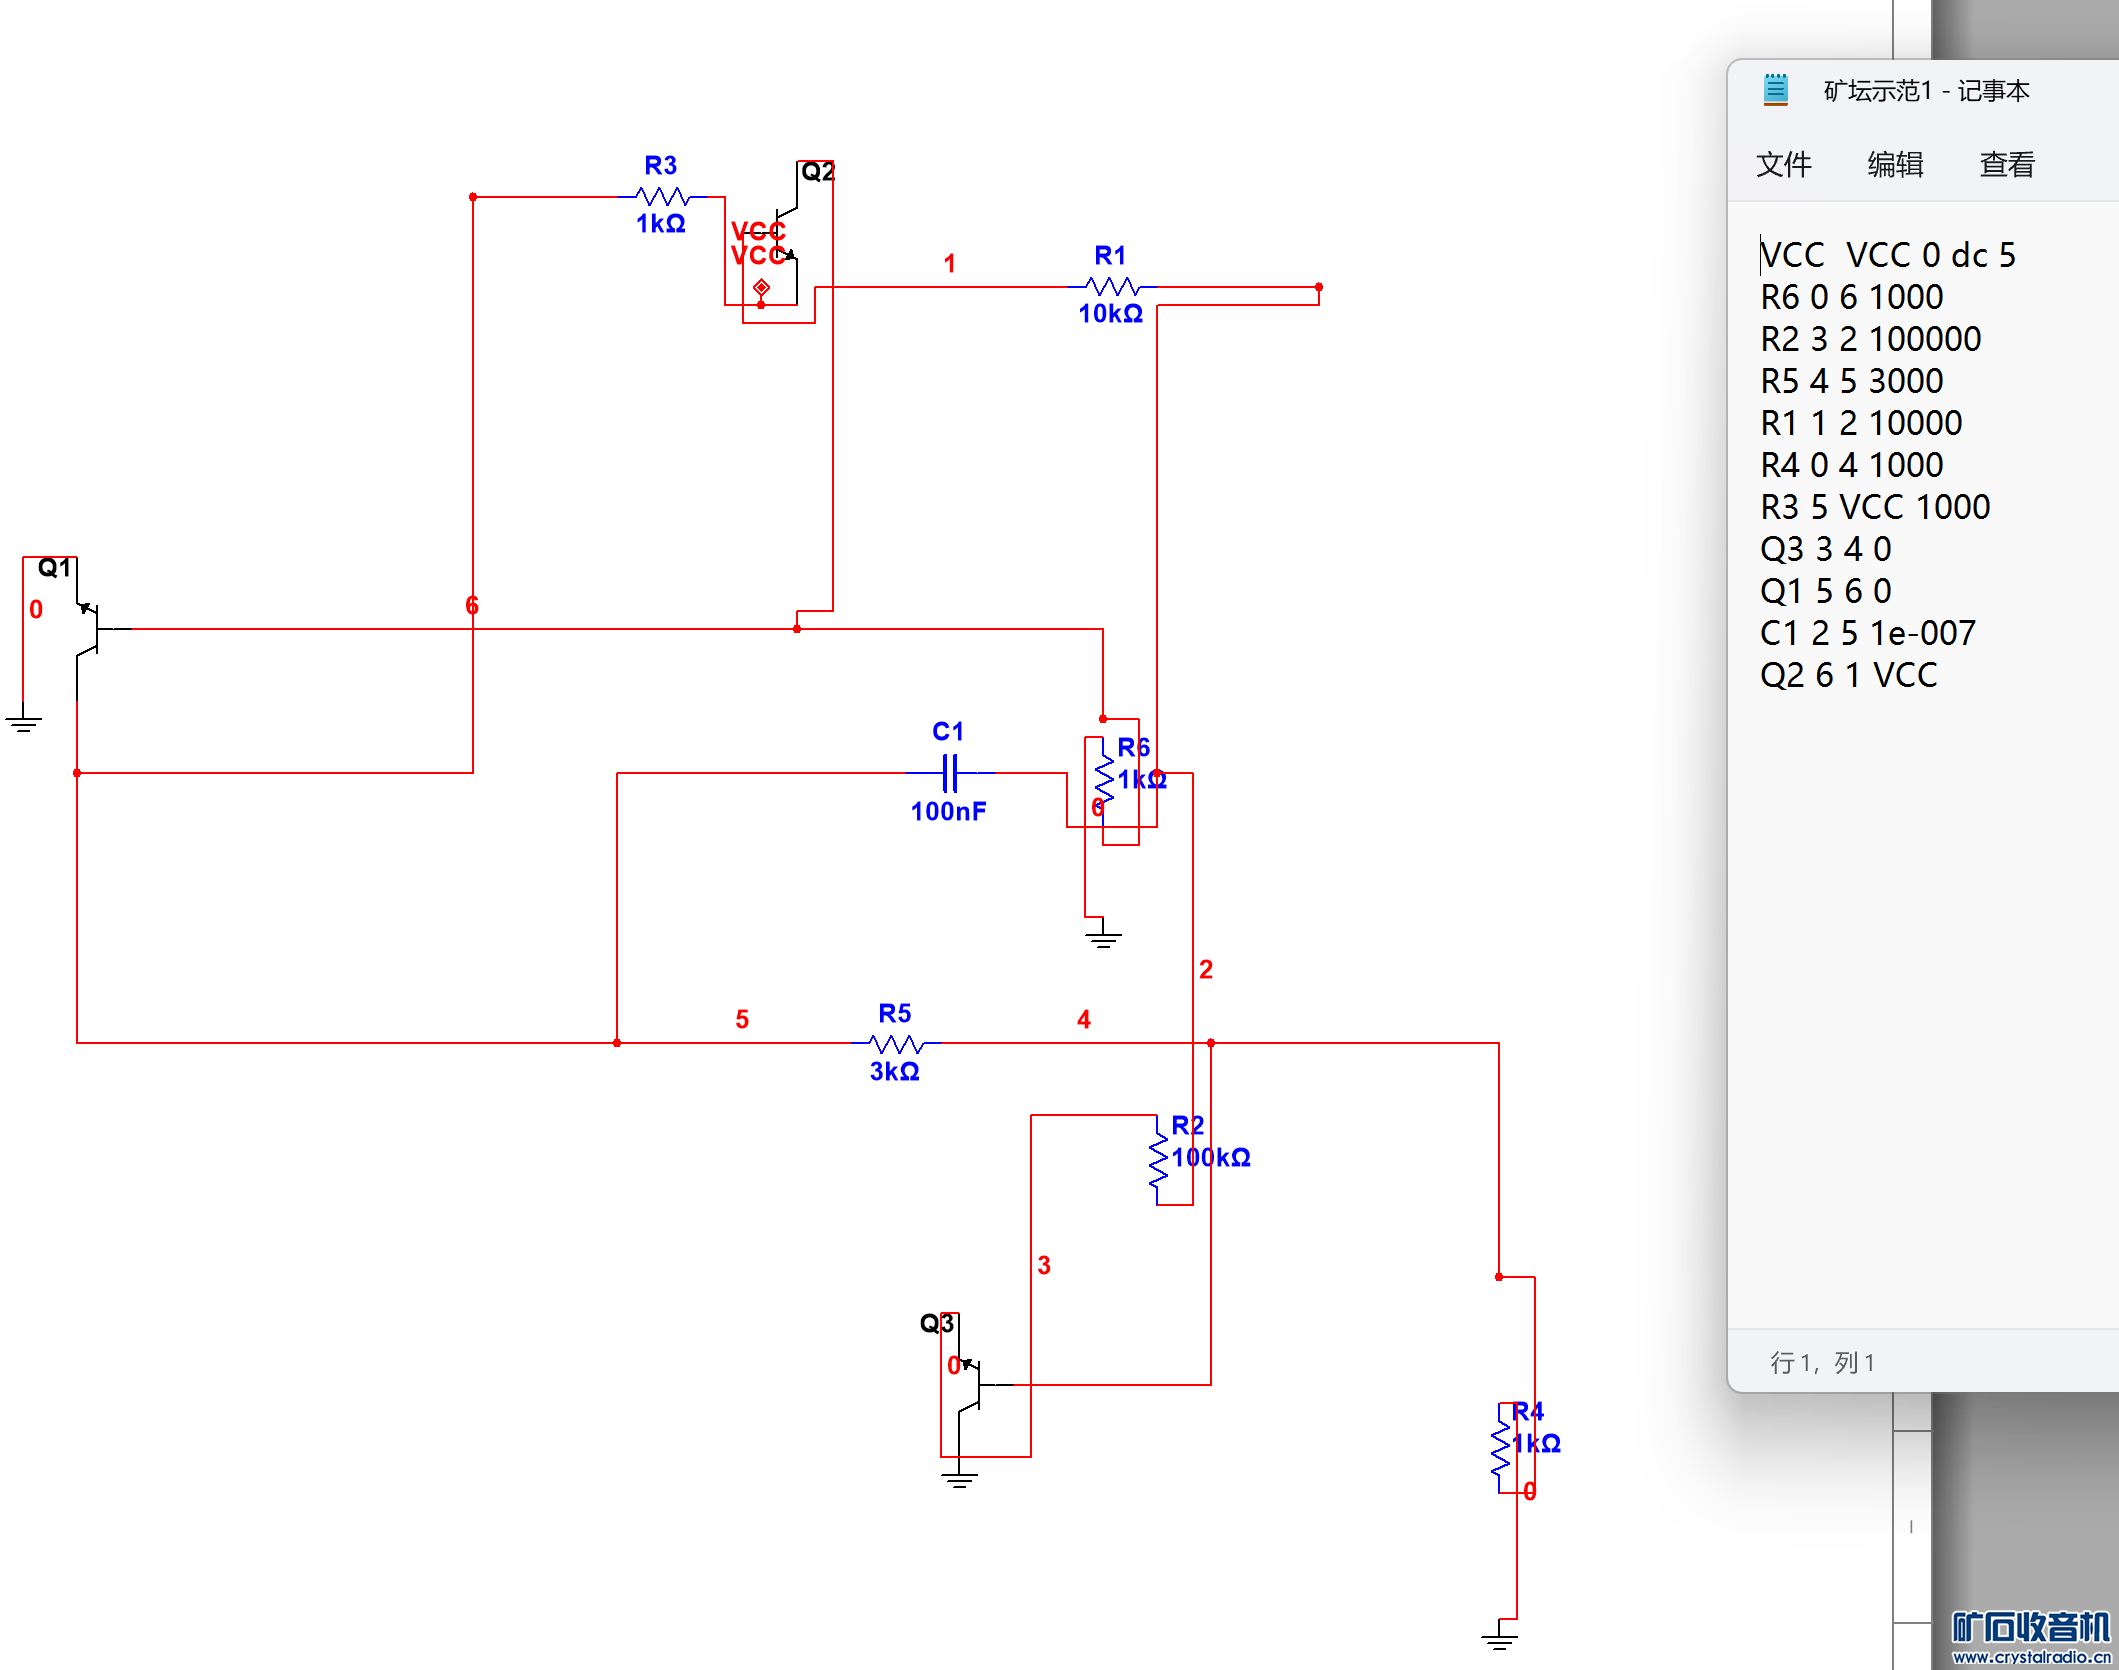Open the 查看 menu in Notepad
2119x1670 pixels.
click(2007, 164)
